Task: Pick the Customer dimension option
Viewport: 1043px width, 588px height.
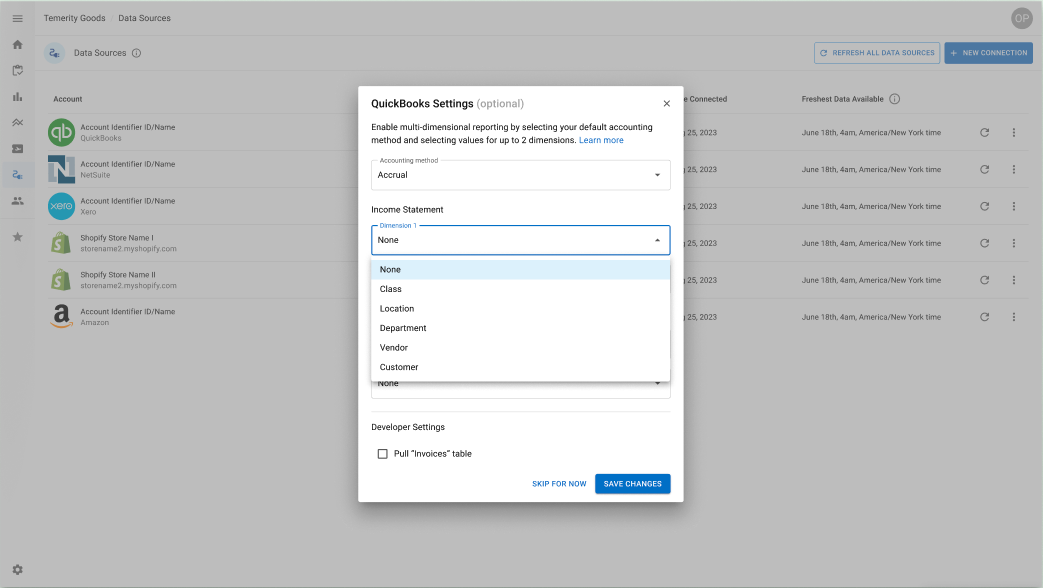Action: tap(399, 367)
